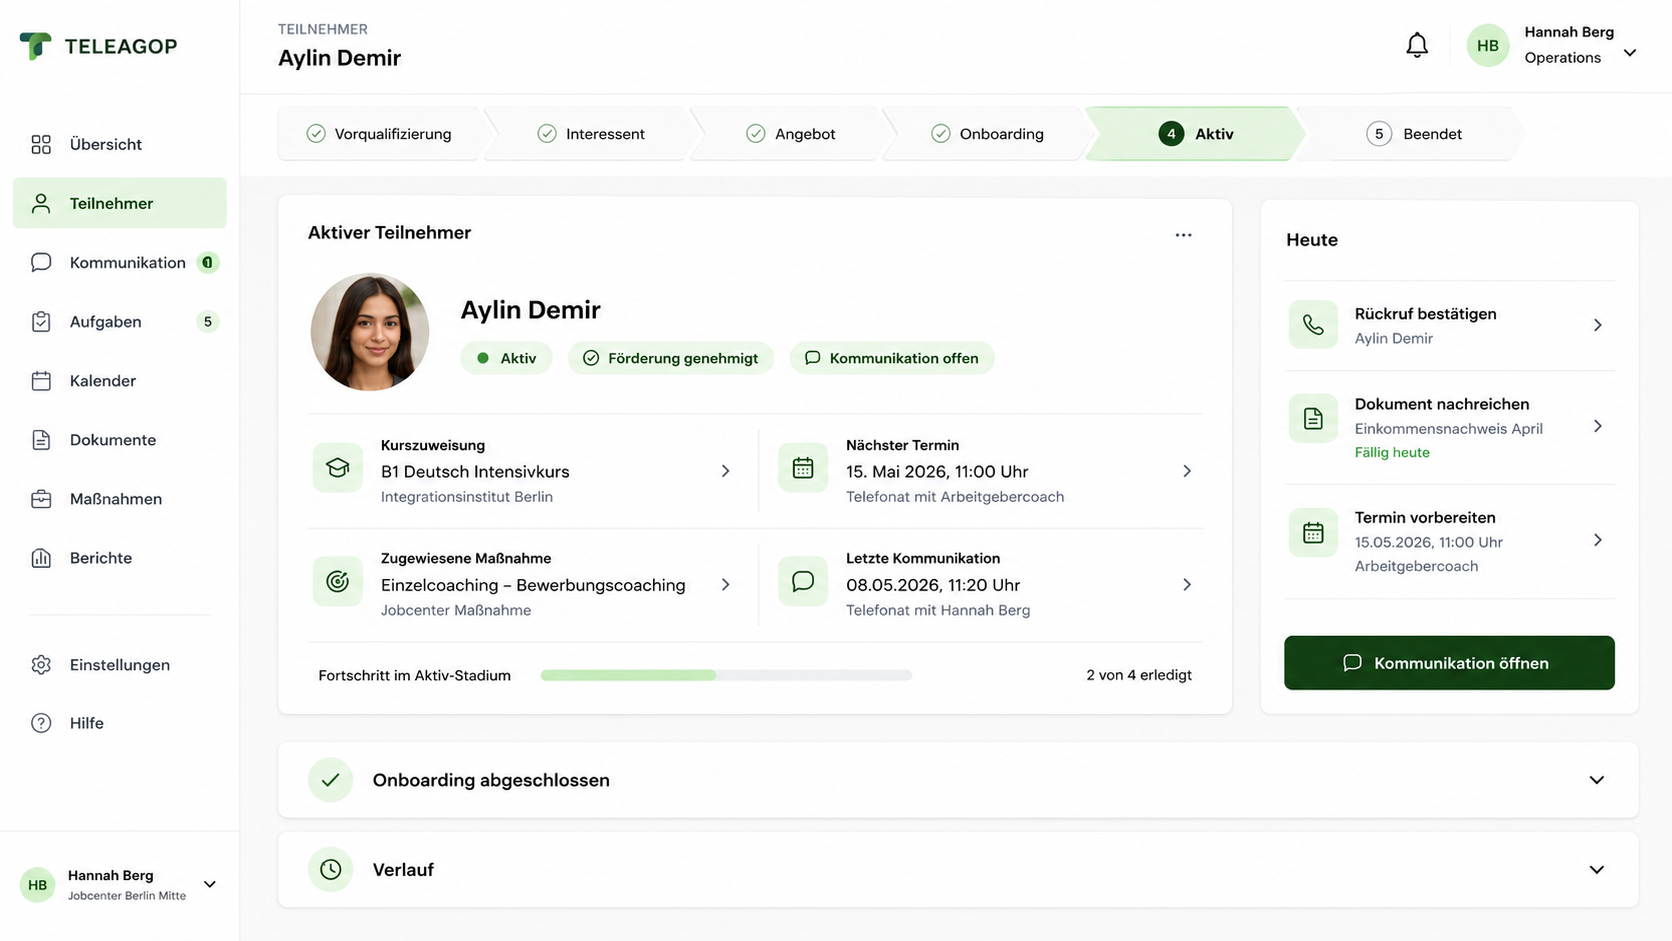This screenshot has height=941, width=1672.
Task: Click "Integrationsinstitut Berlin" text
Action: point(467,497)
